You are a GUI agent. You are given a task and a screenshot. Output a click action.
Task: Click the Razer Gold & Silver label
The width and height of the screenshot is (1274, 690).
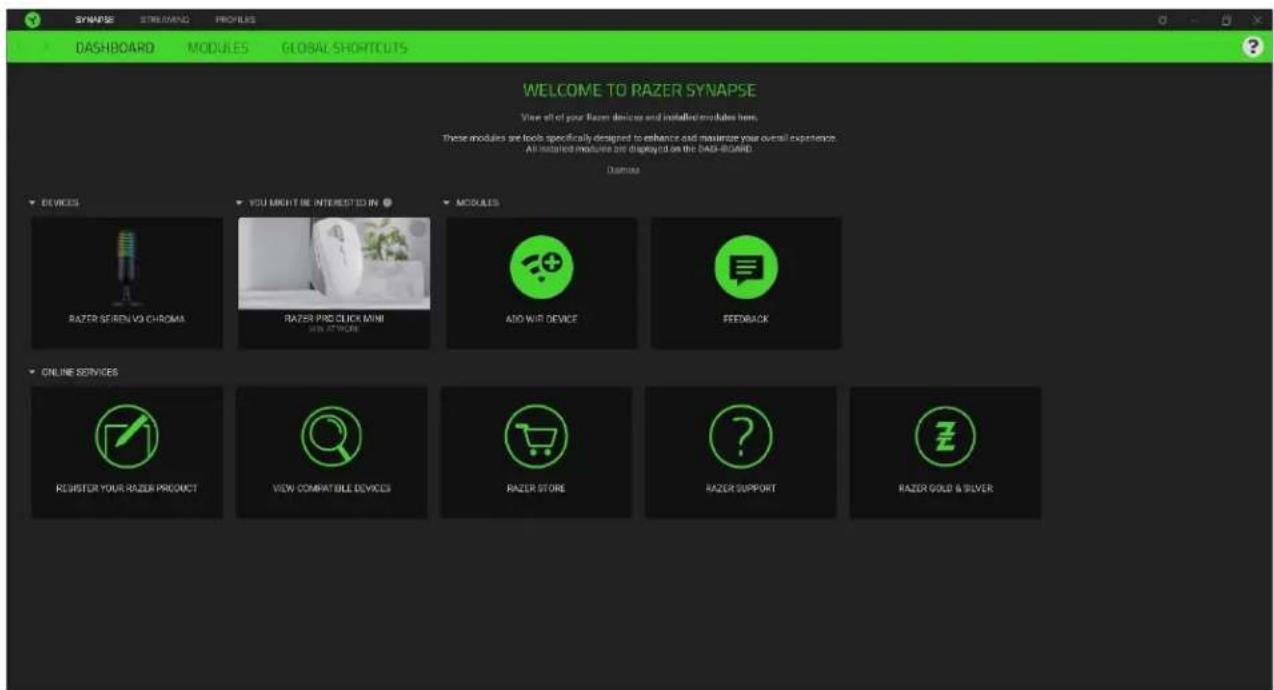point(945,489)
